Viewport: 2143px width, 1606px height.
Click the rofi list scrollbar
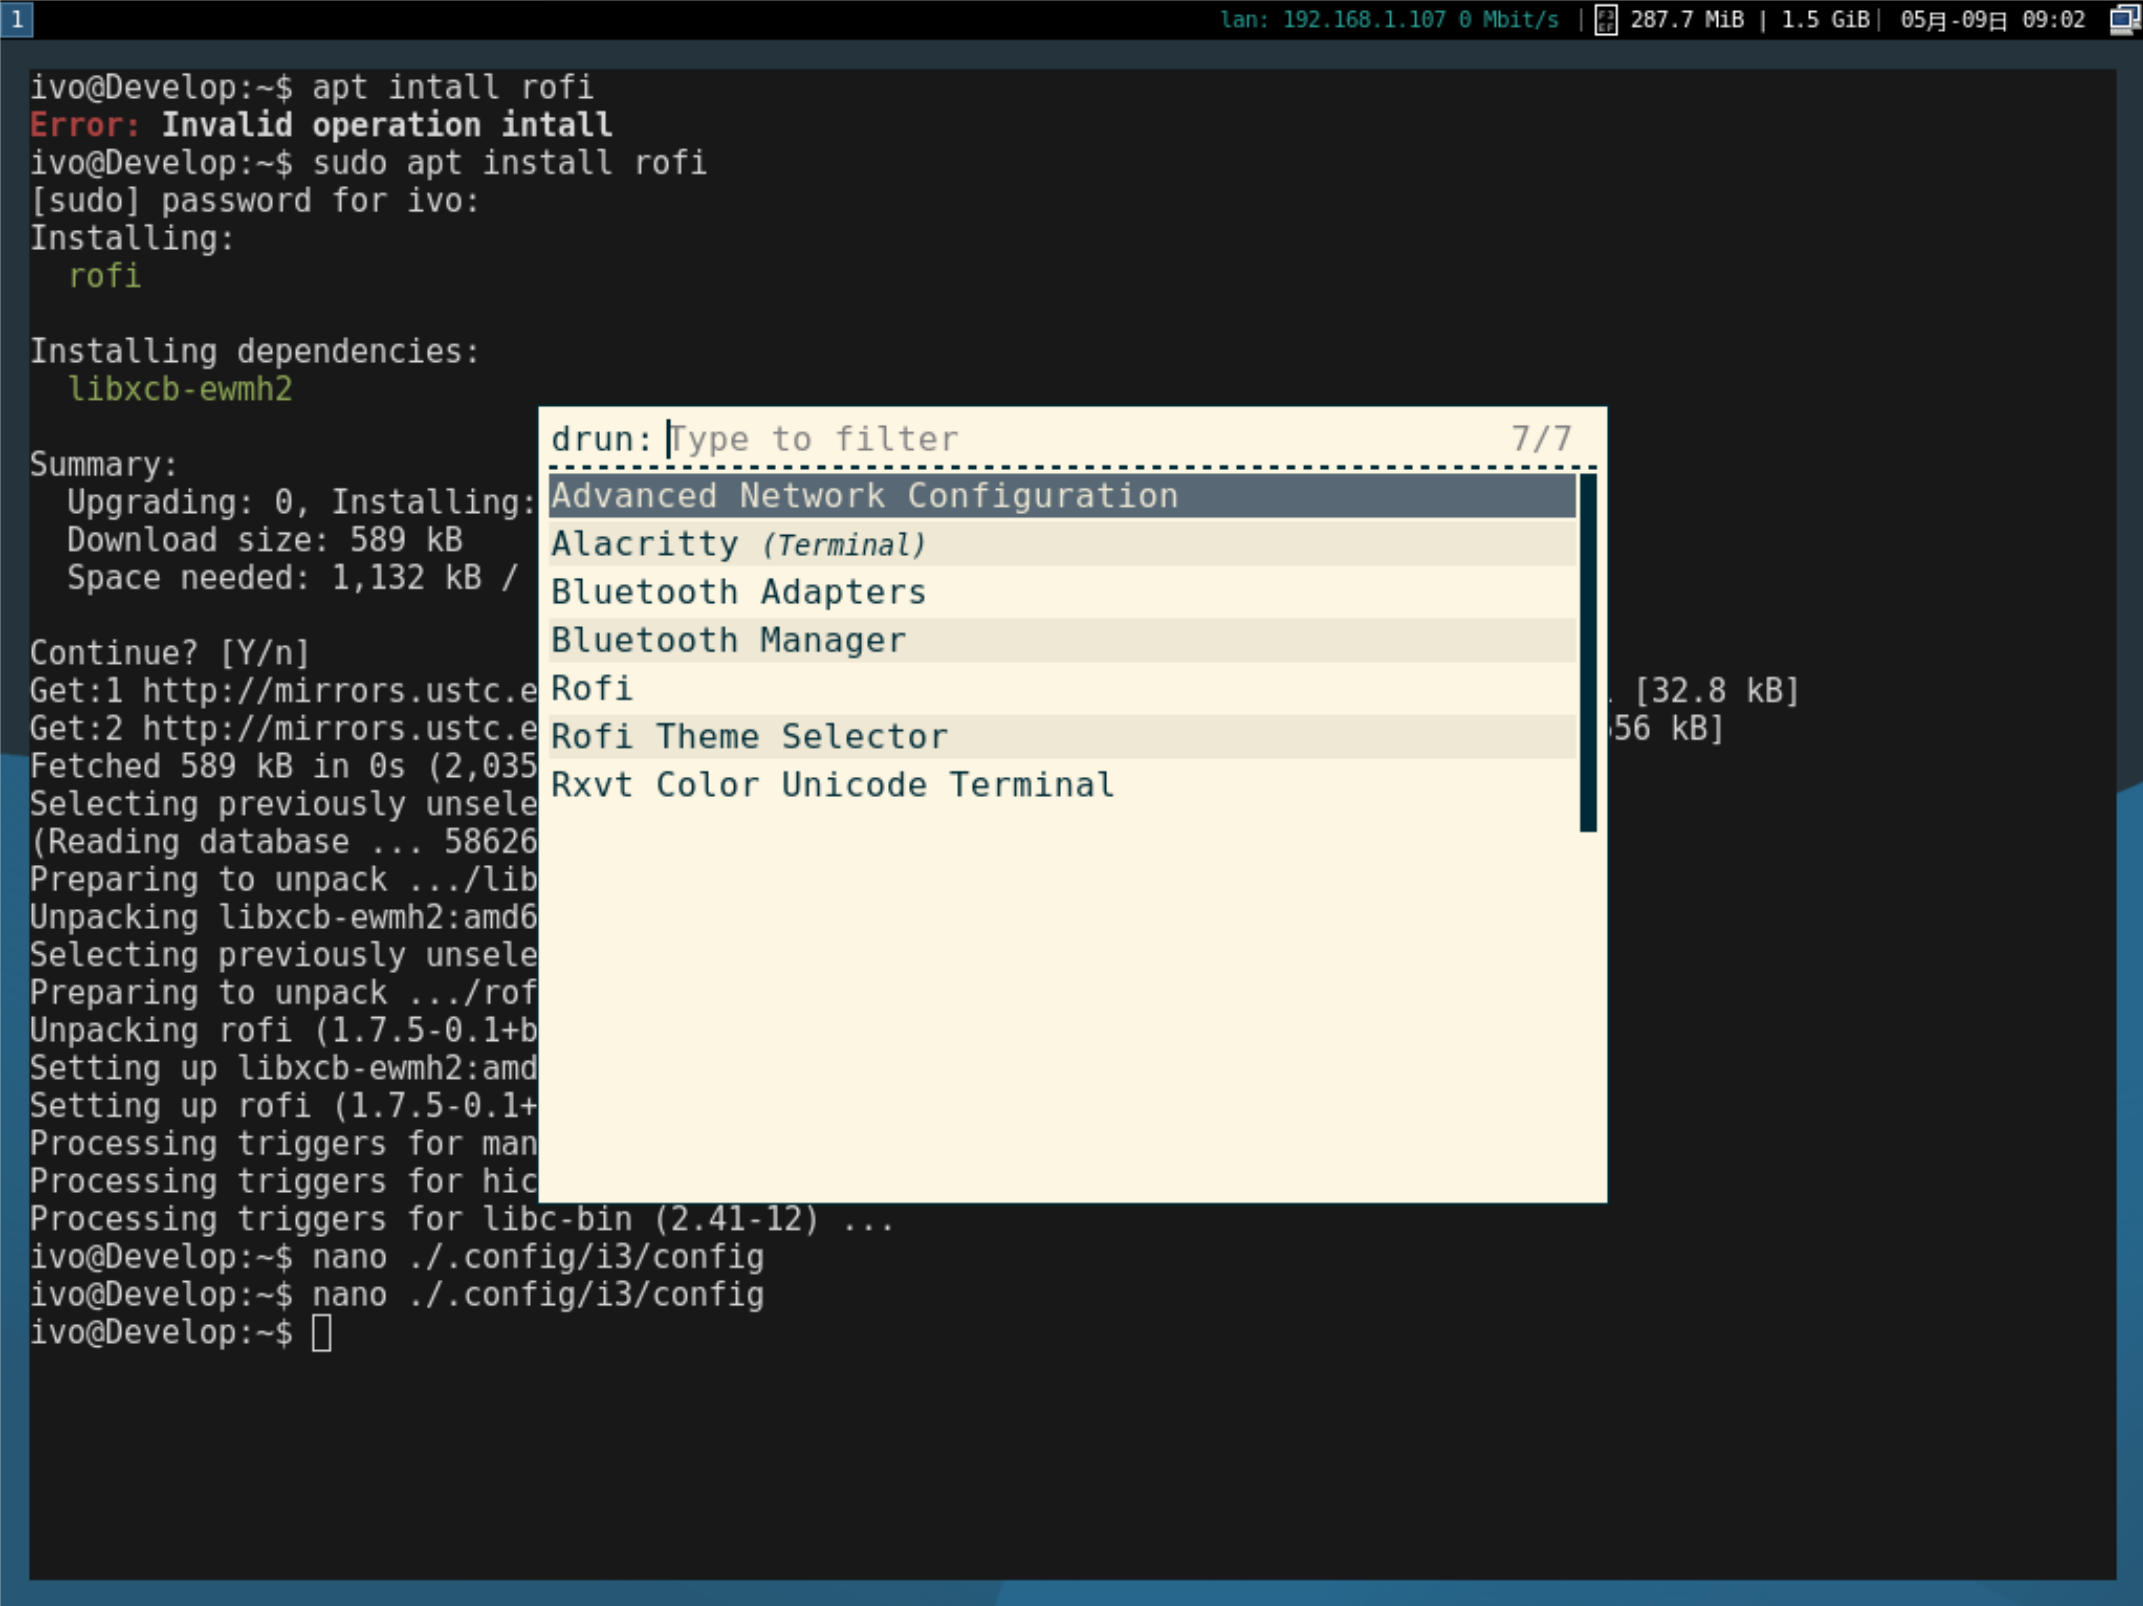(x=1588, y=652)
